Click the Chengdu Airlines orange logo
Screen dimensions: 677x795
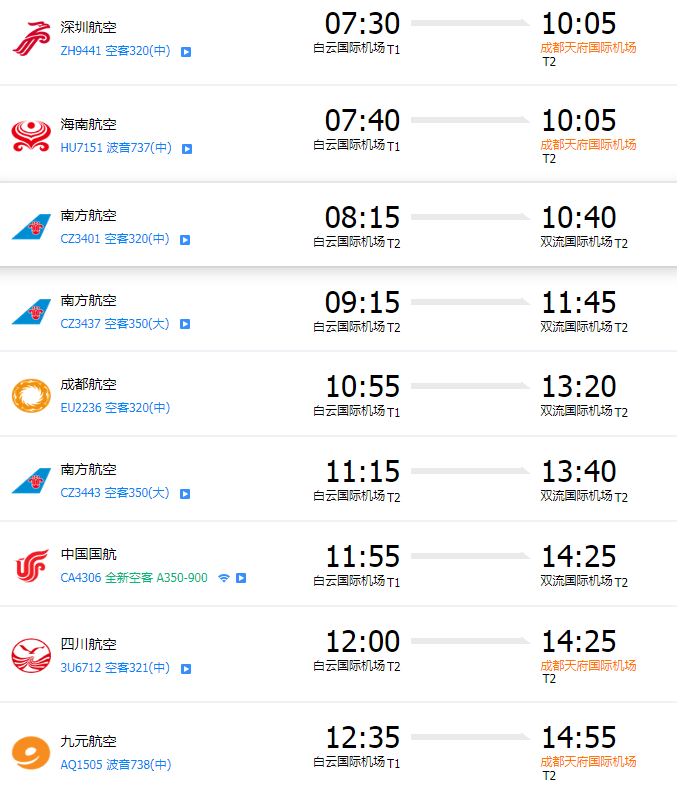pyautogui.click(x=31, y=395)
